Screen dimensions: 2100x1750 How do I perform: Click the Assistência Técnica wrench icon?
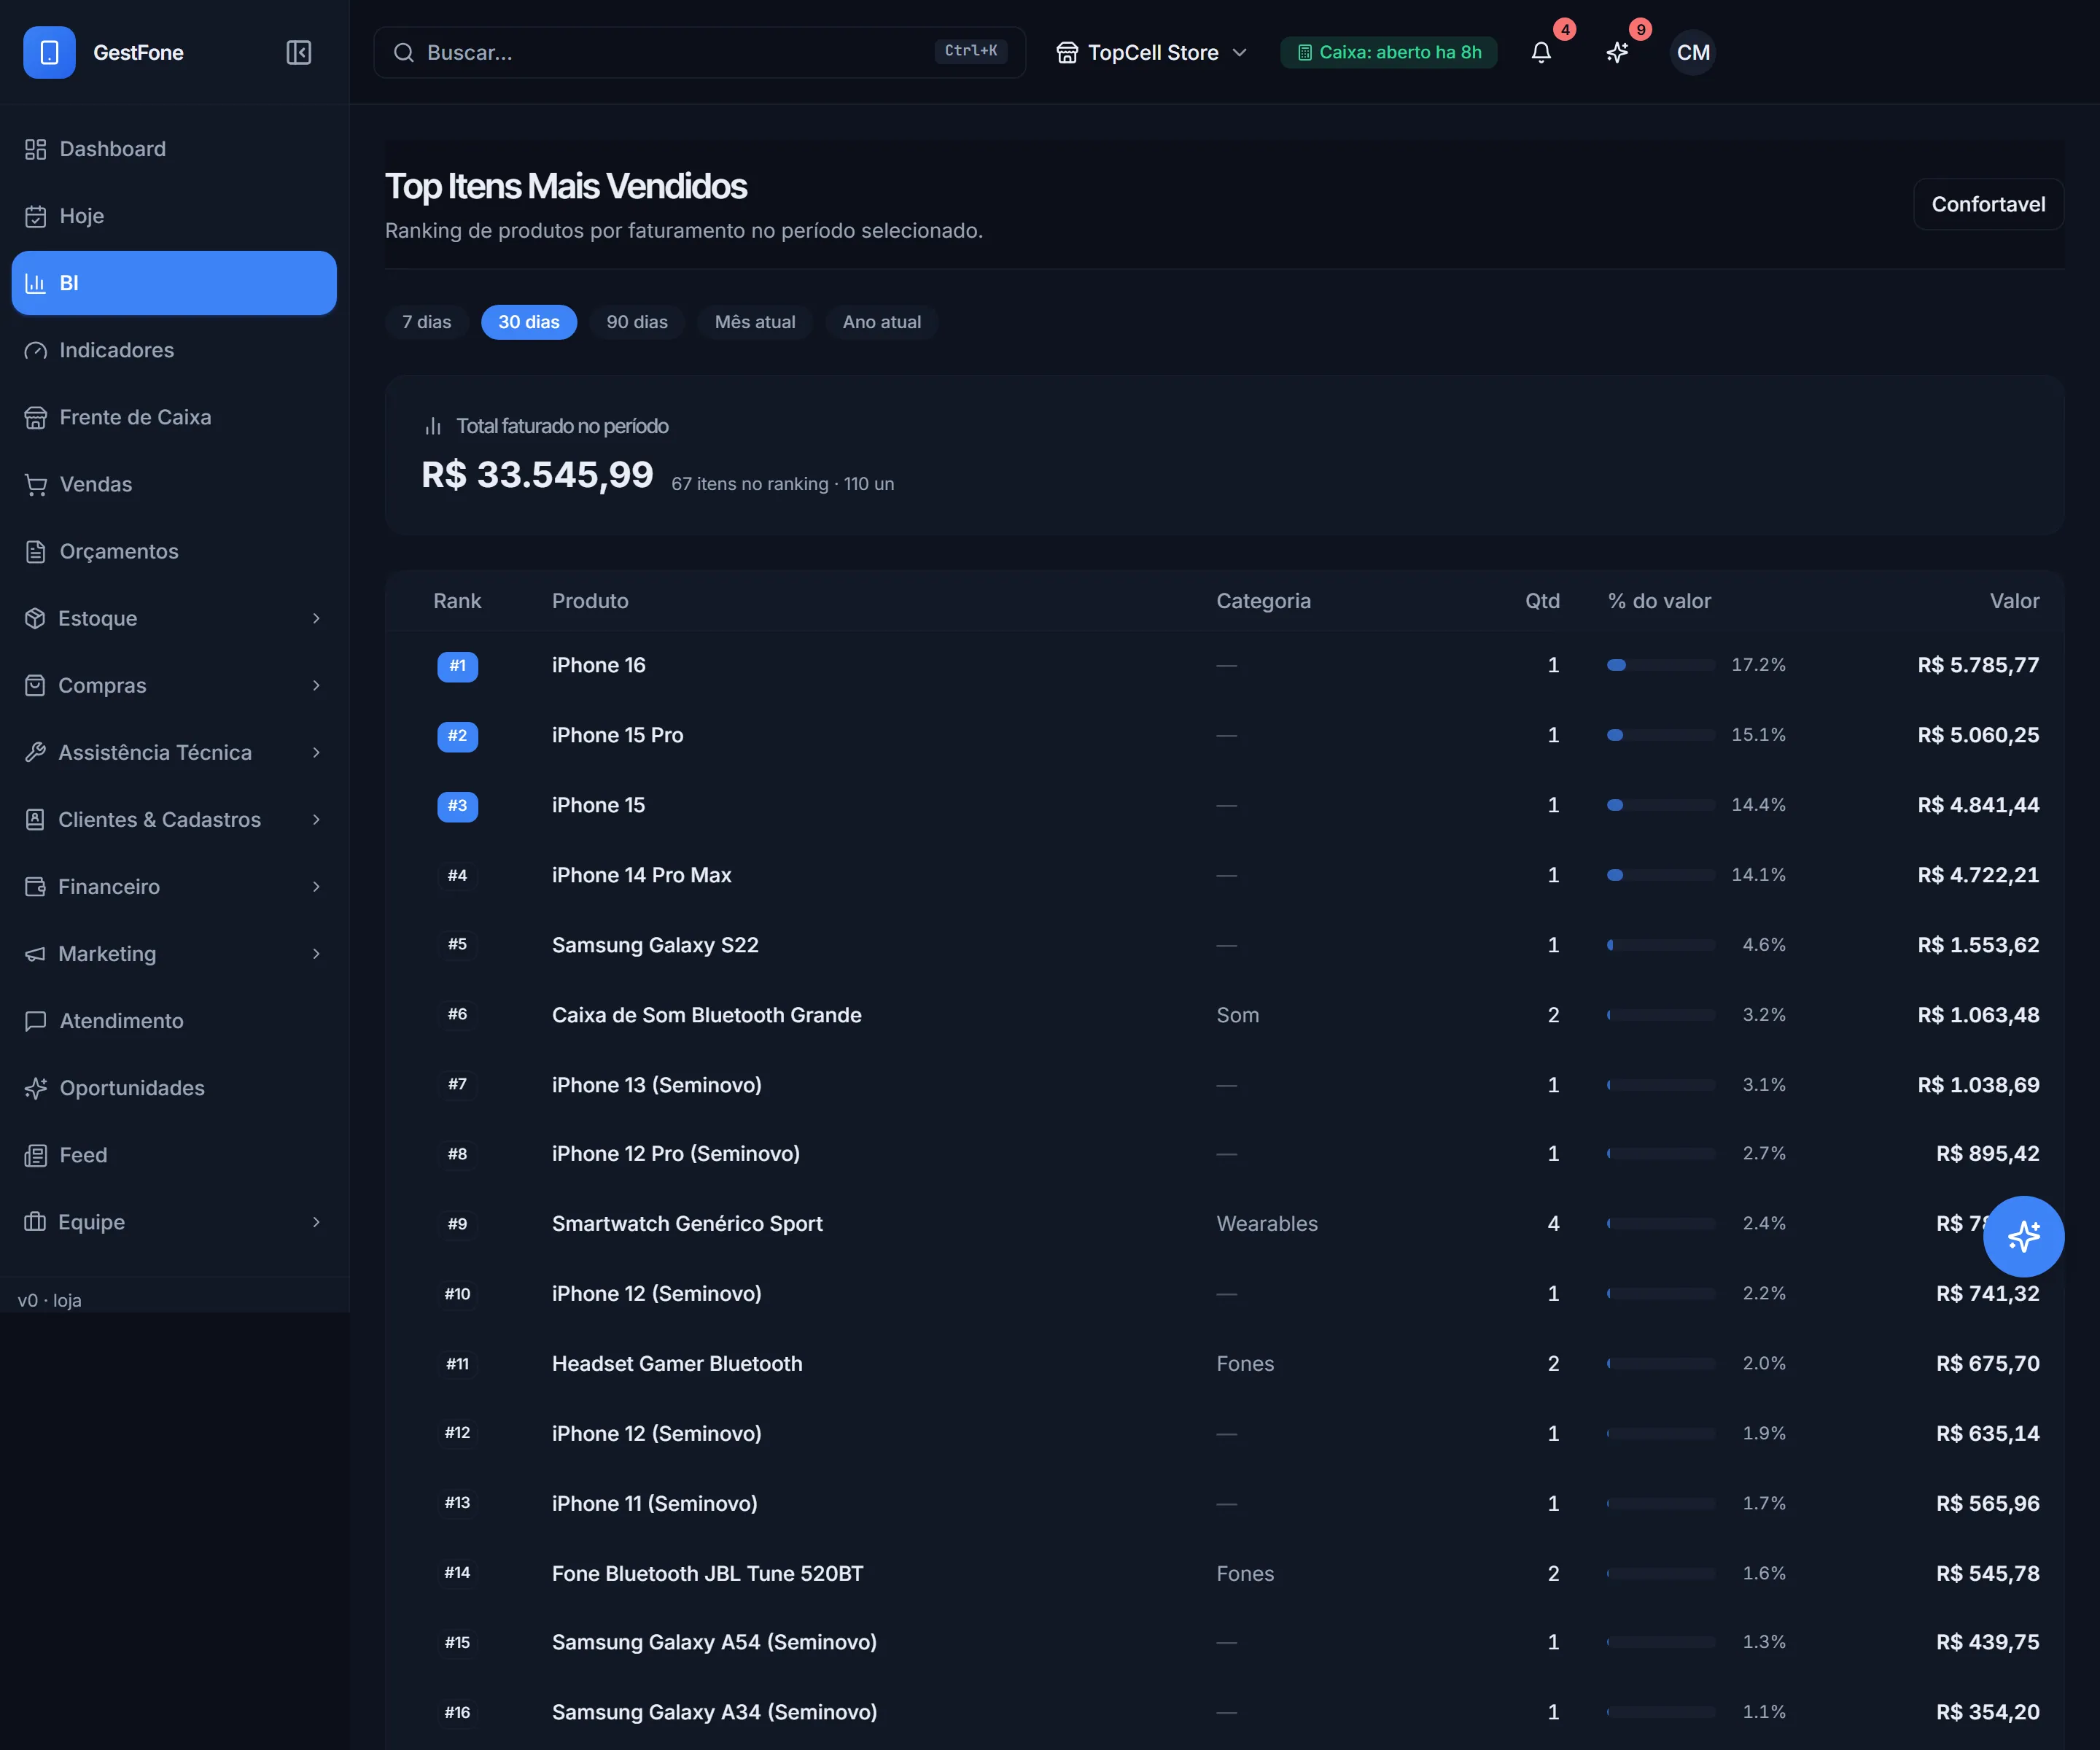point(35,752)
